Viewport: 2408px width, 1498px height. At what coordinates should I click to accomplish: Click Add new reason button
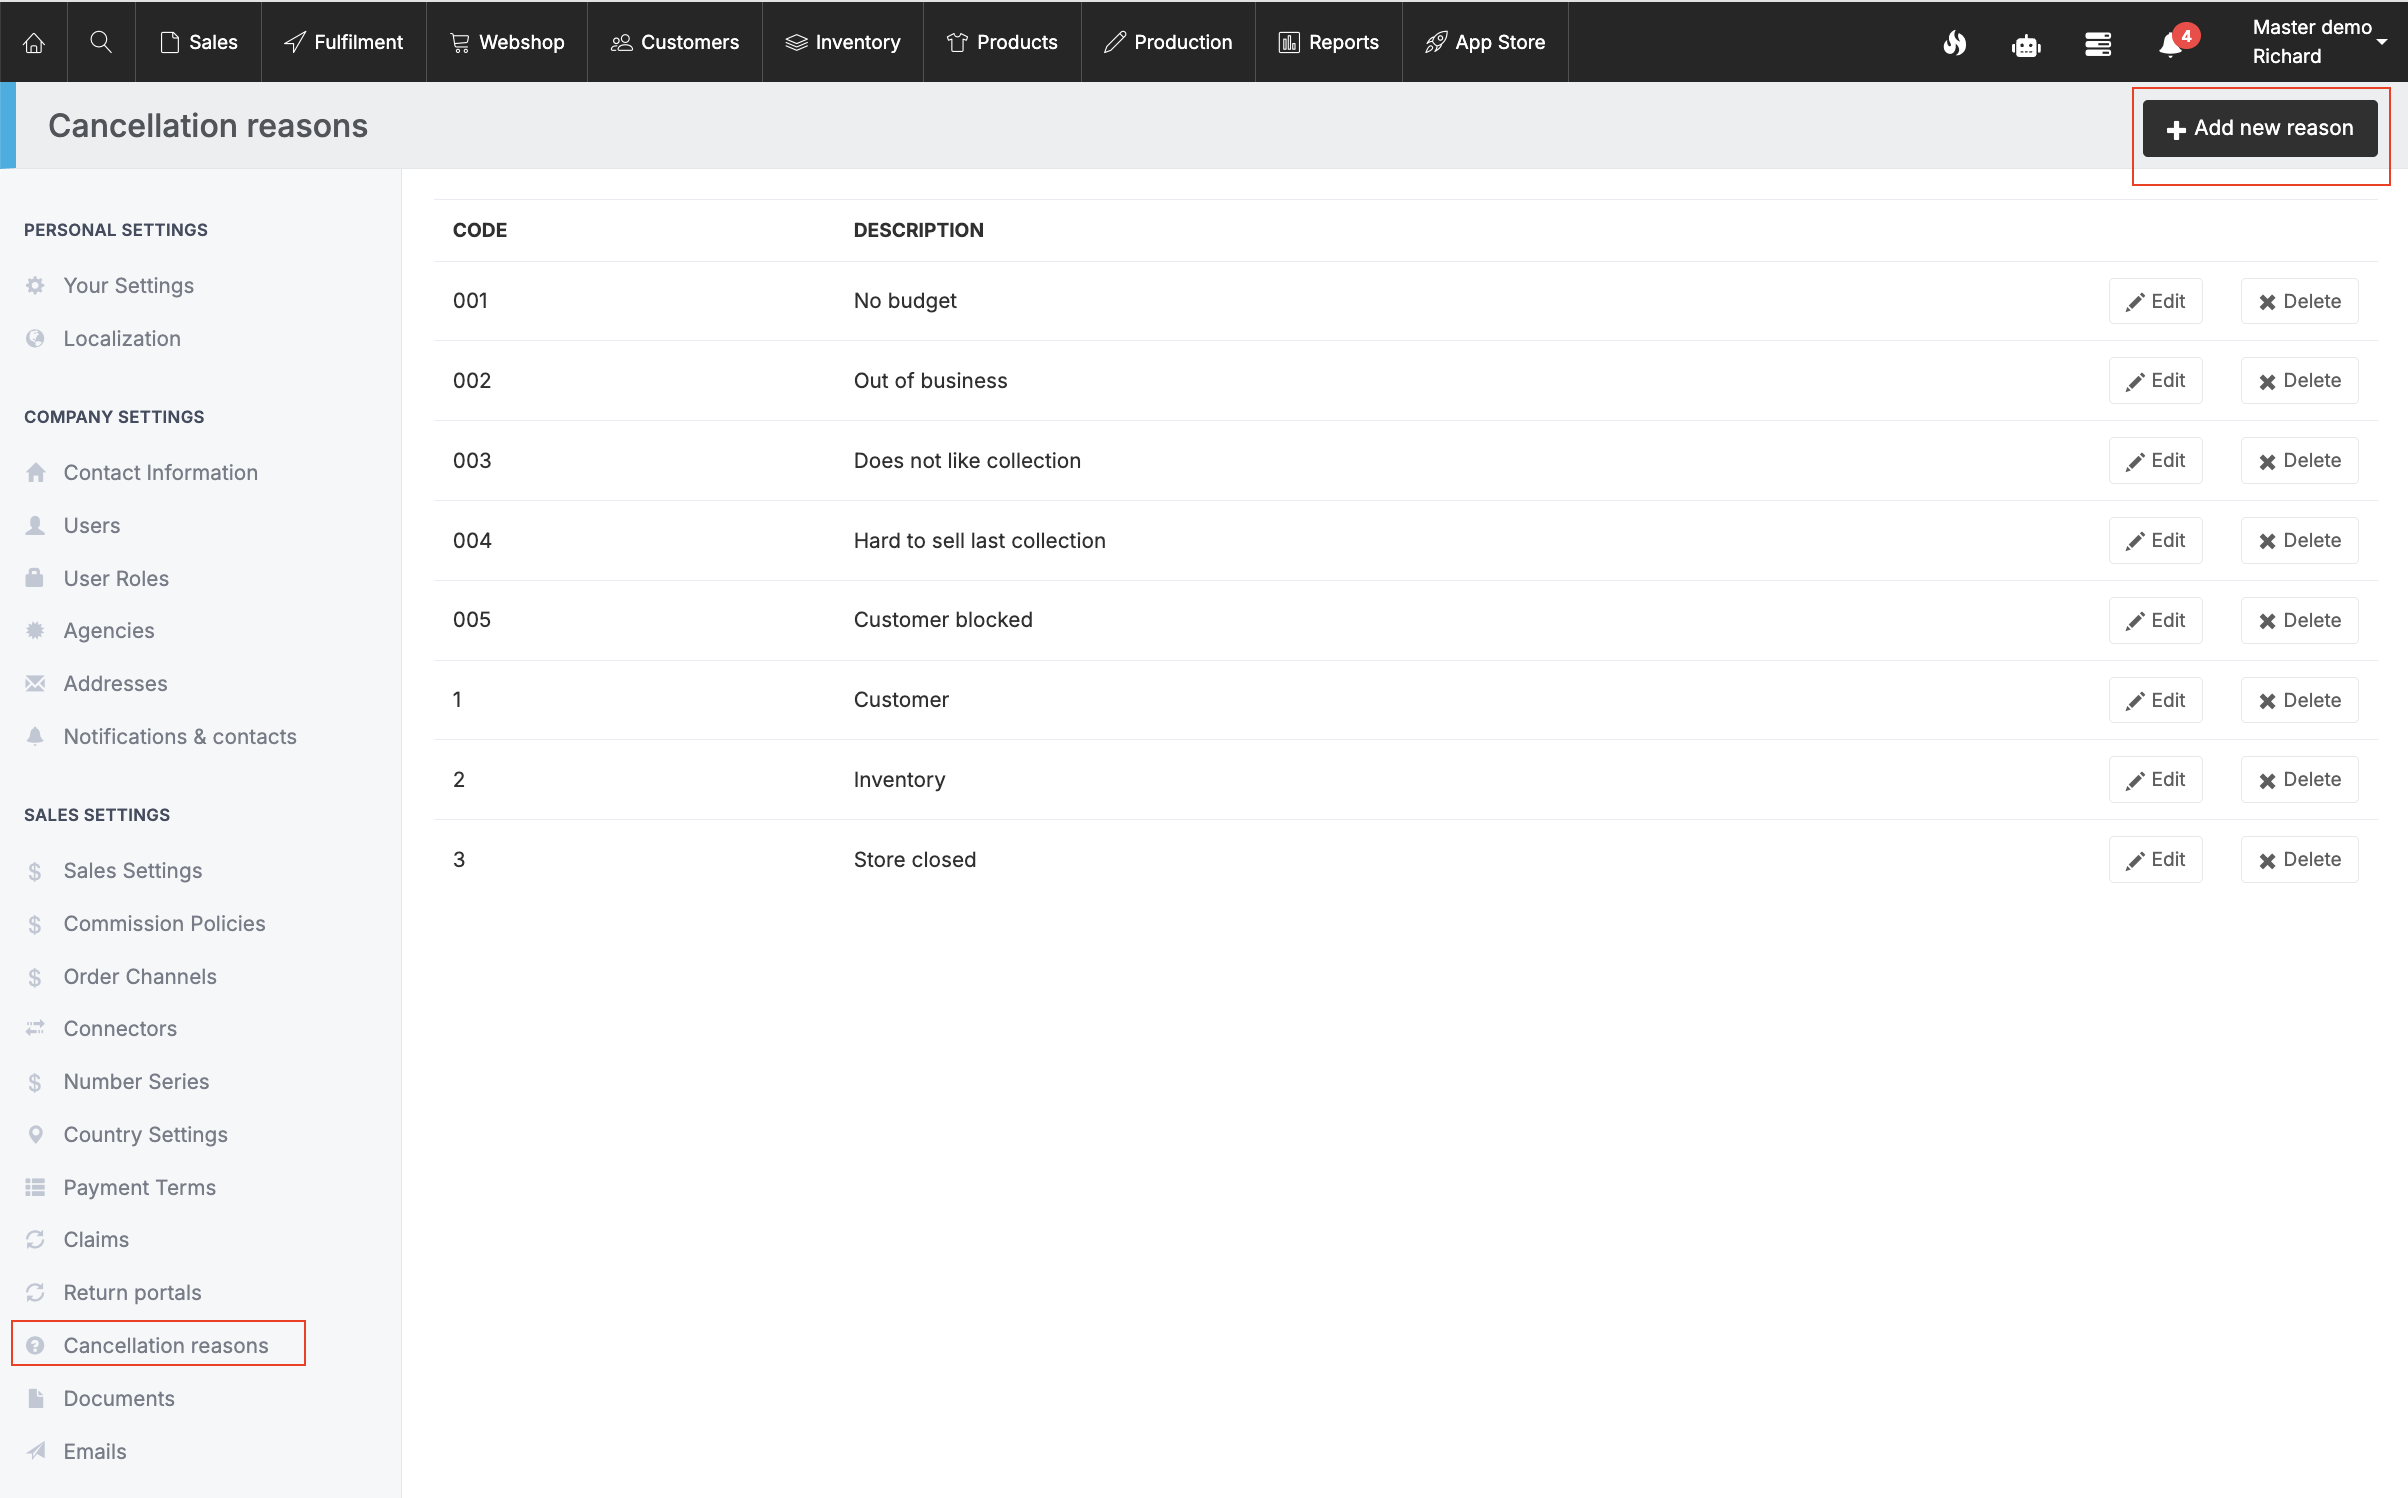pos(2259,128)
